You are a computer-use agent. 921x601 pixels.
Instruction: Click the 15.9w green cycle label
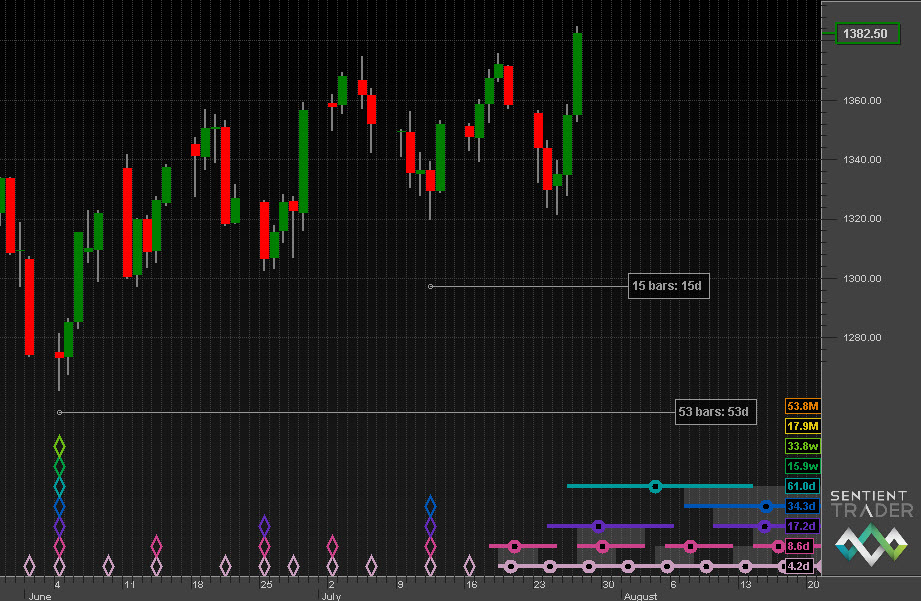802,466
